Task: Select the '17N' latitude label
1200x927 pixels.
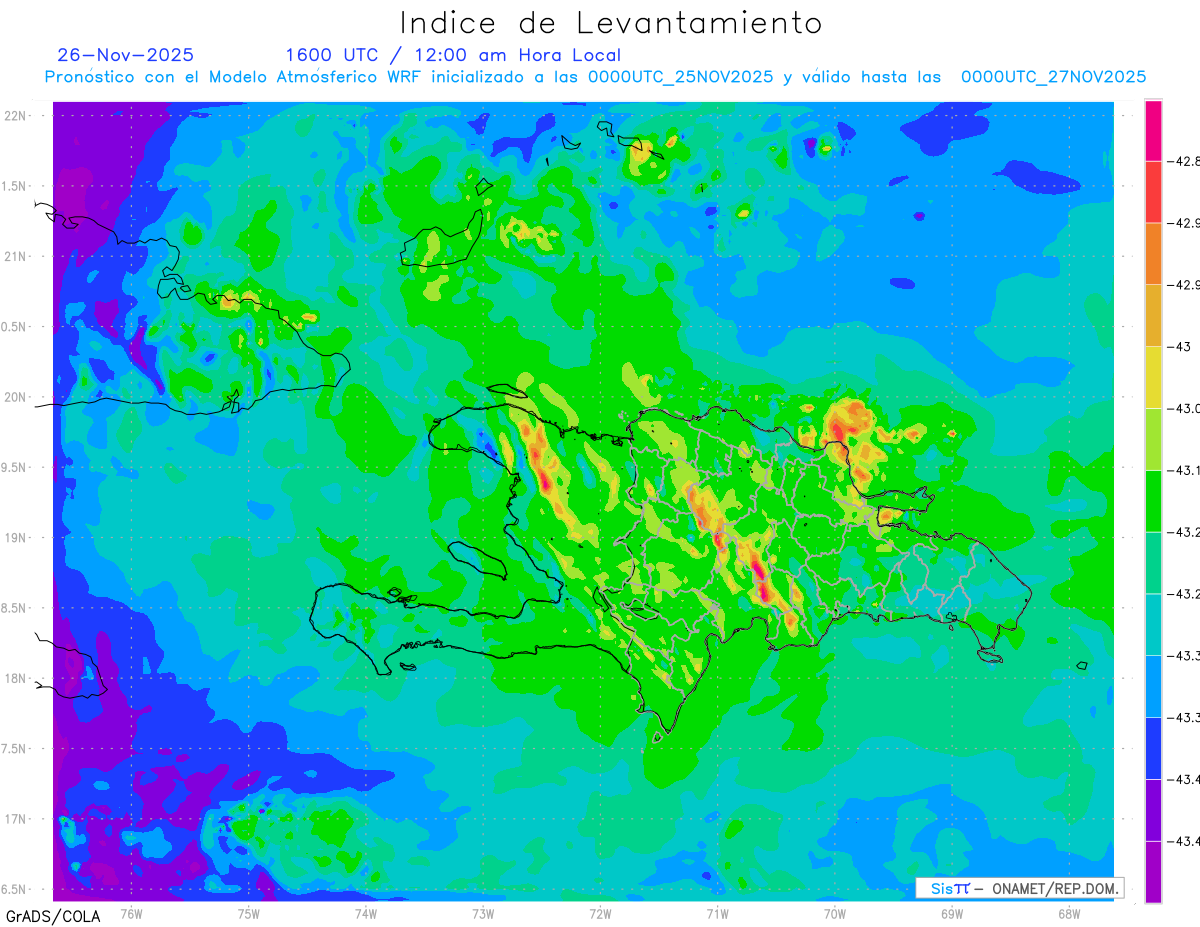Action: 16,819
